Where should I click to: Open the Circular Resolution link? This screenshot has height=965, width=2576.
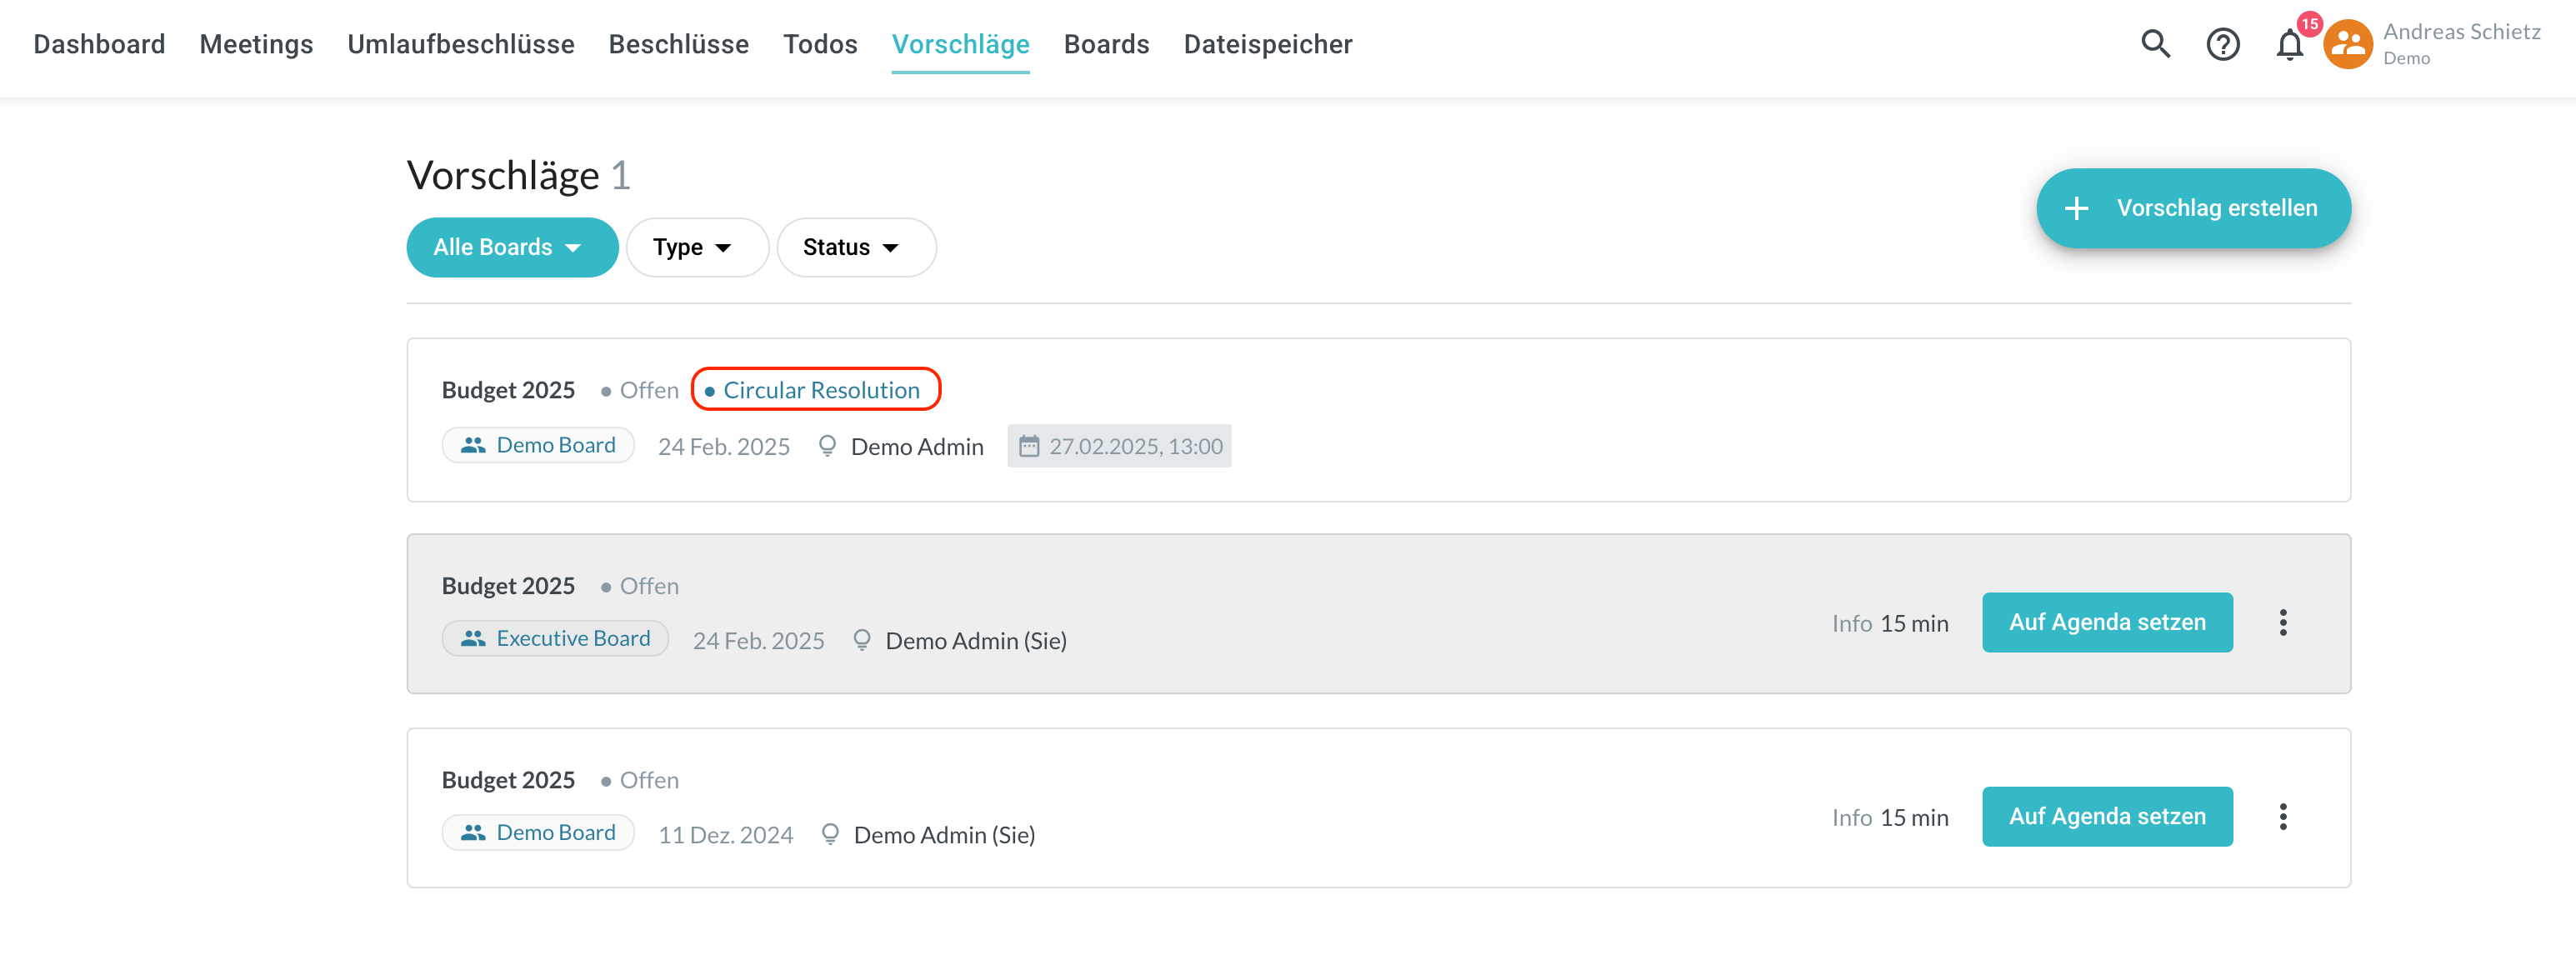pos(820,390)
